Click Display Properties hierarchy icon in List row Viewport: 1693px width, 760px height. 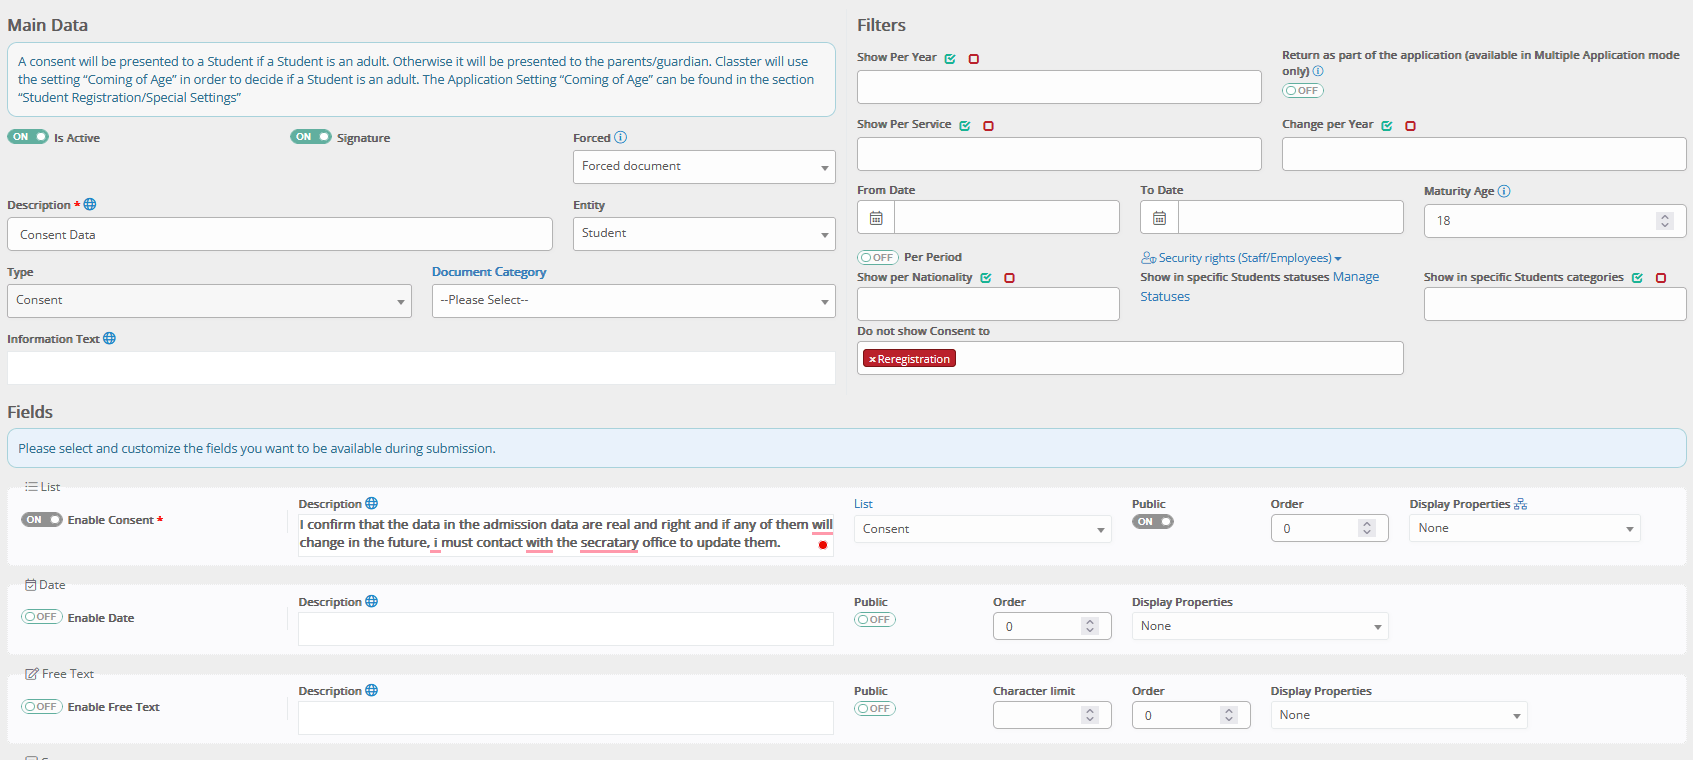[1520, 504]
